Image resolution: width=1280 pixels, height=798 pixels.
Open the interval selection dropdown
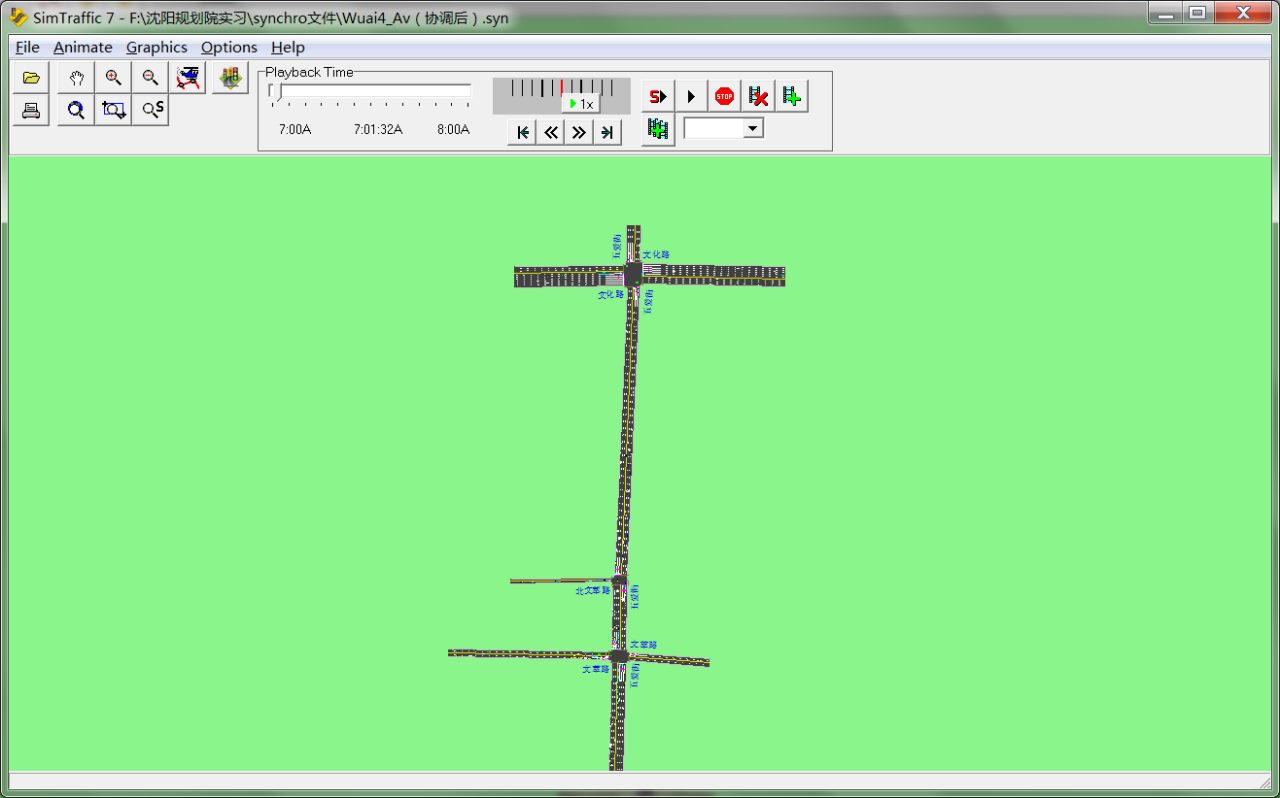pyautogui.click(x=752, y=128)
